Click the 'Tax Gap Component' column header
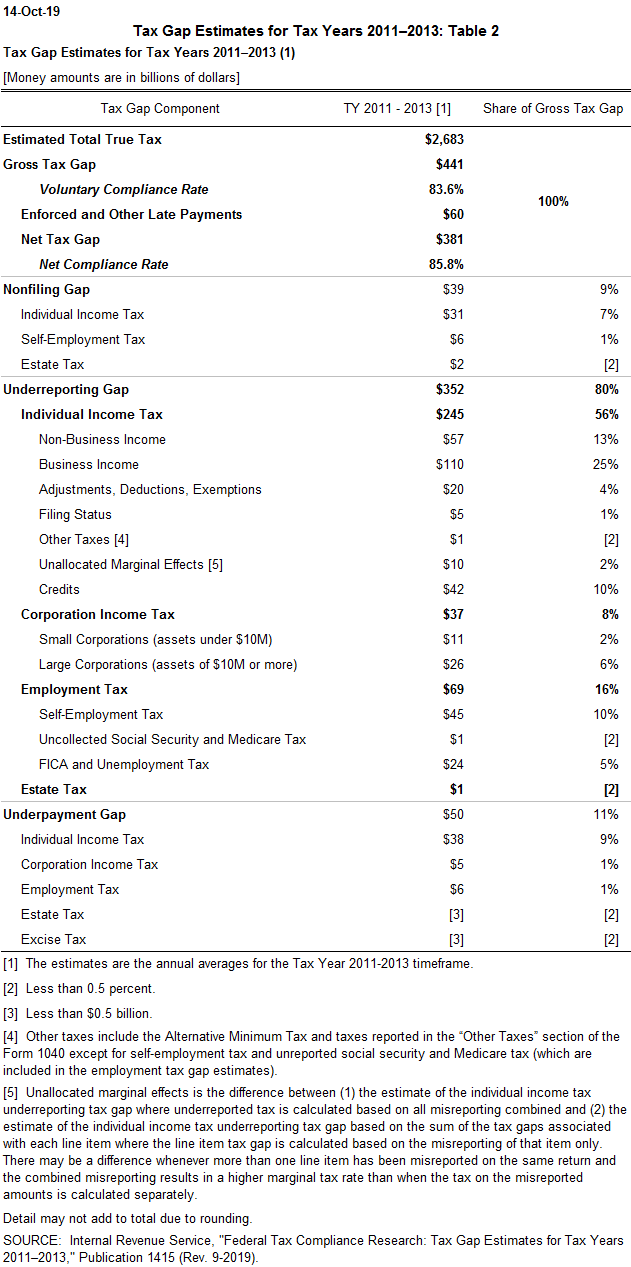The width and height of the screenshot is (631, 1267). tap(160, 108)
